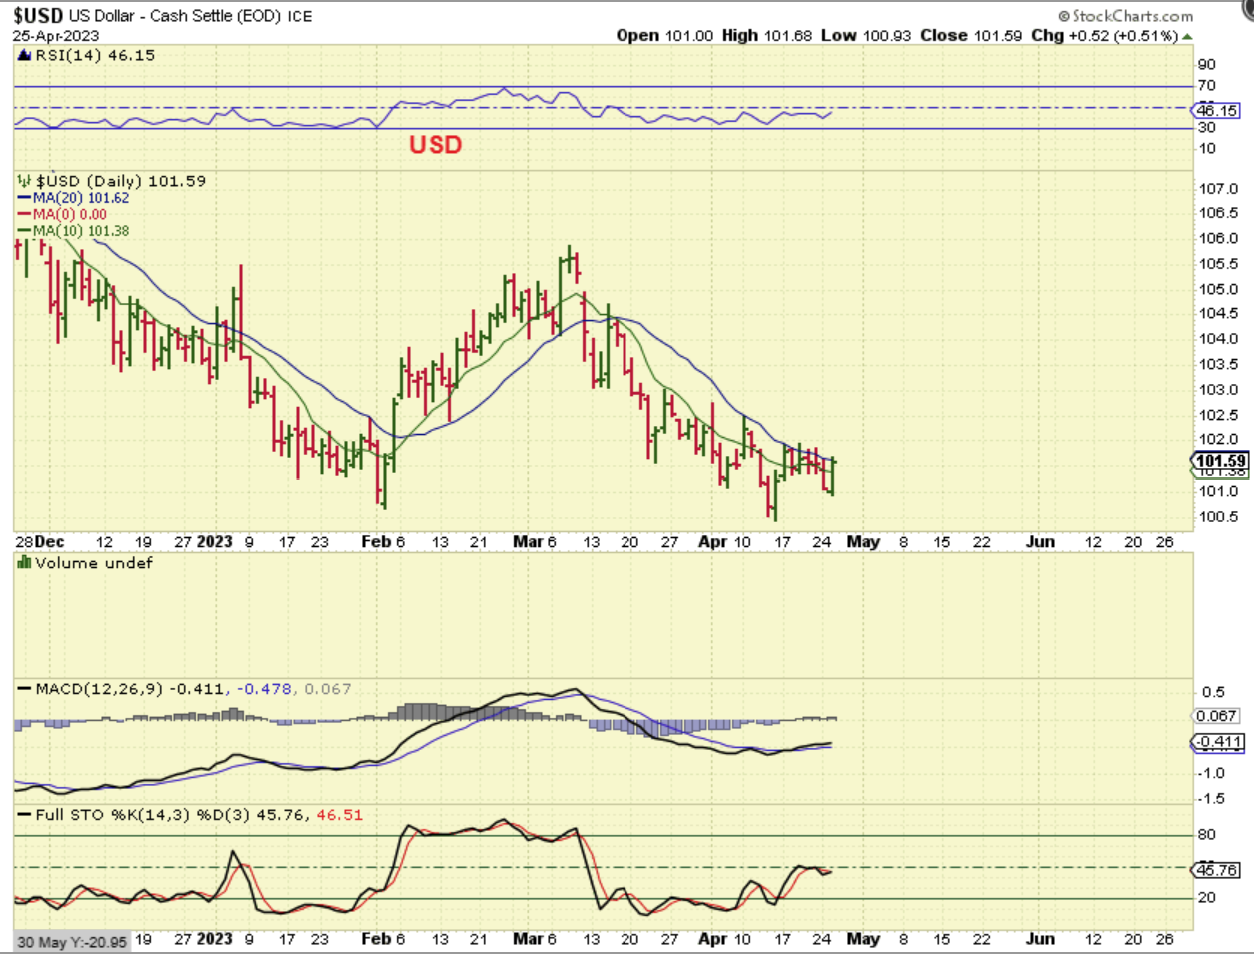
Task: Click the red USD annotation text
Action: (435, 145)
